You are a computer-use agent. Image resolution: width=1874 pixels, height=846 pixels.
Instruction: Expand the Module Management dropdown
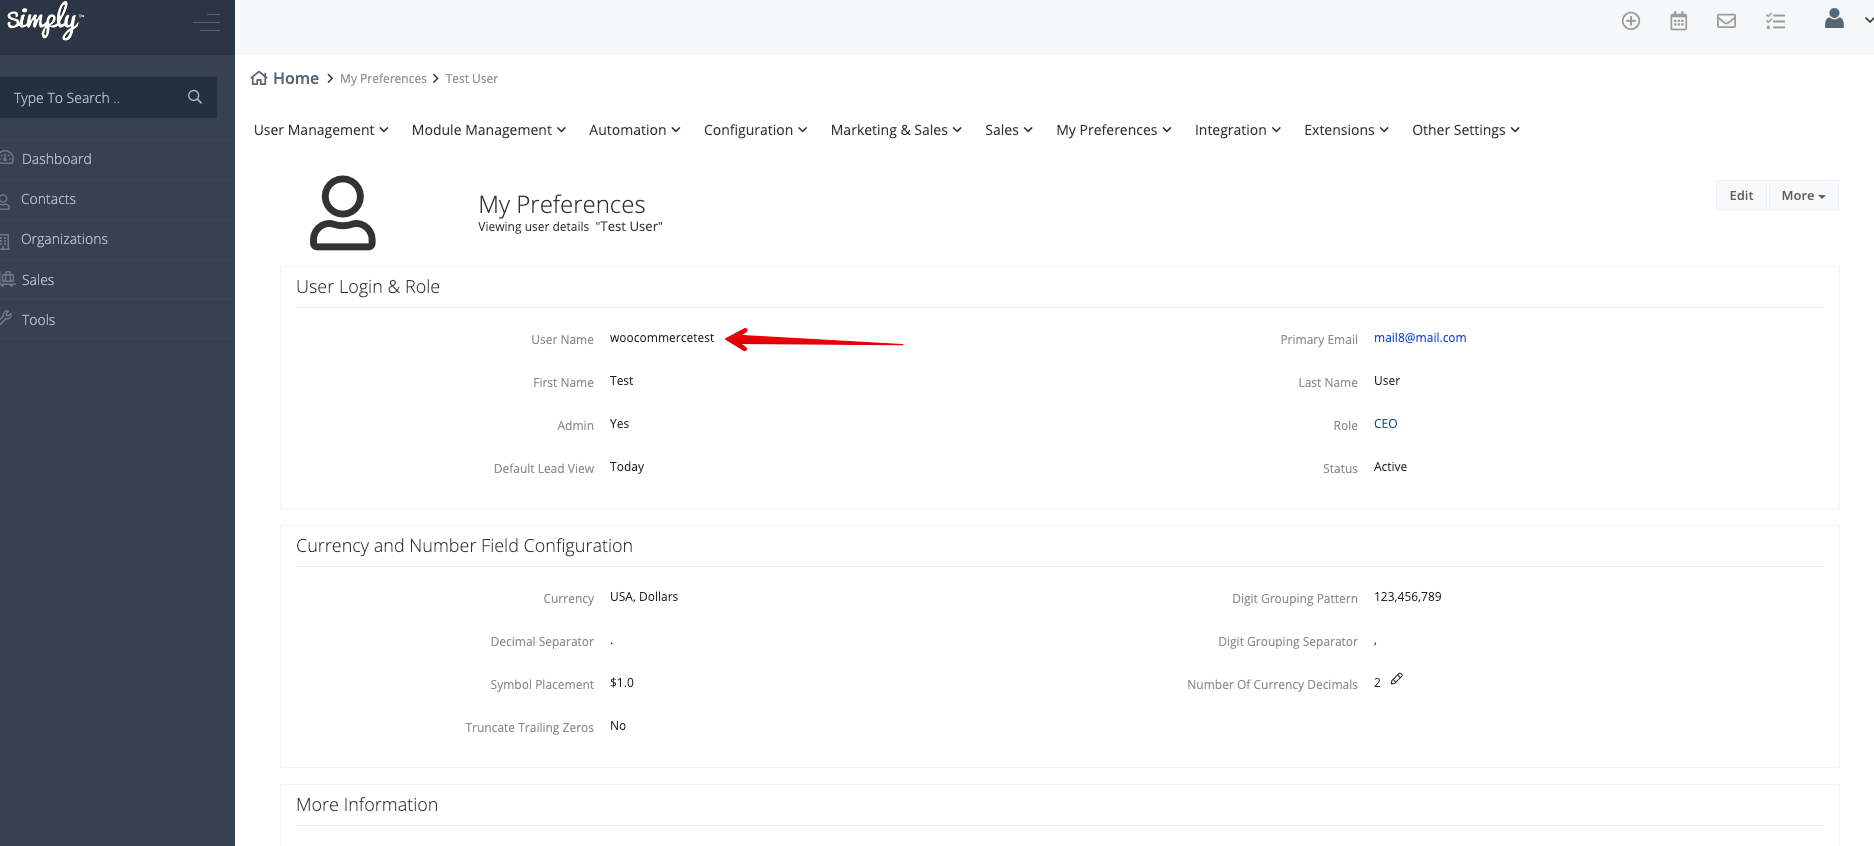tap(488, 130)
